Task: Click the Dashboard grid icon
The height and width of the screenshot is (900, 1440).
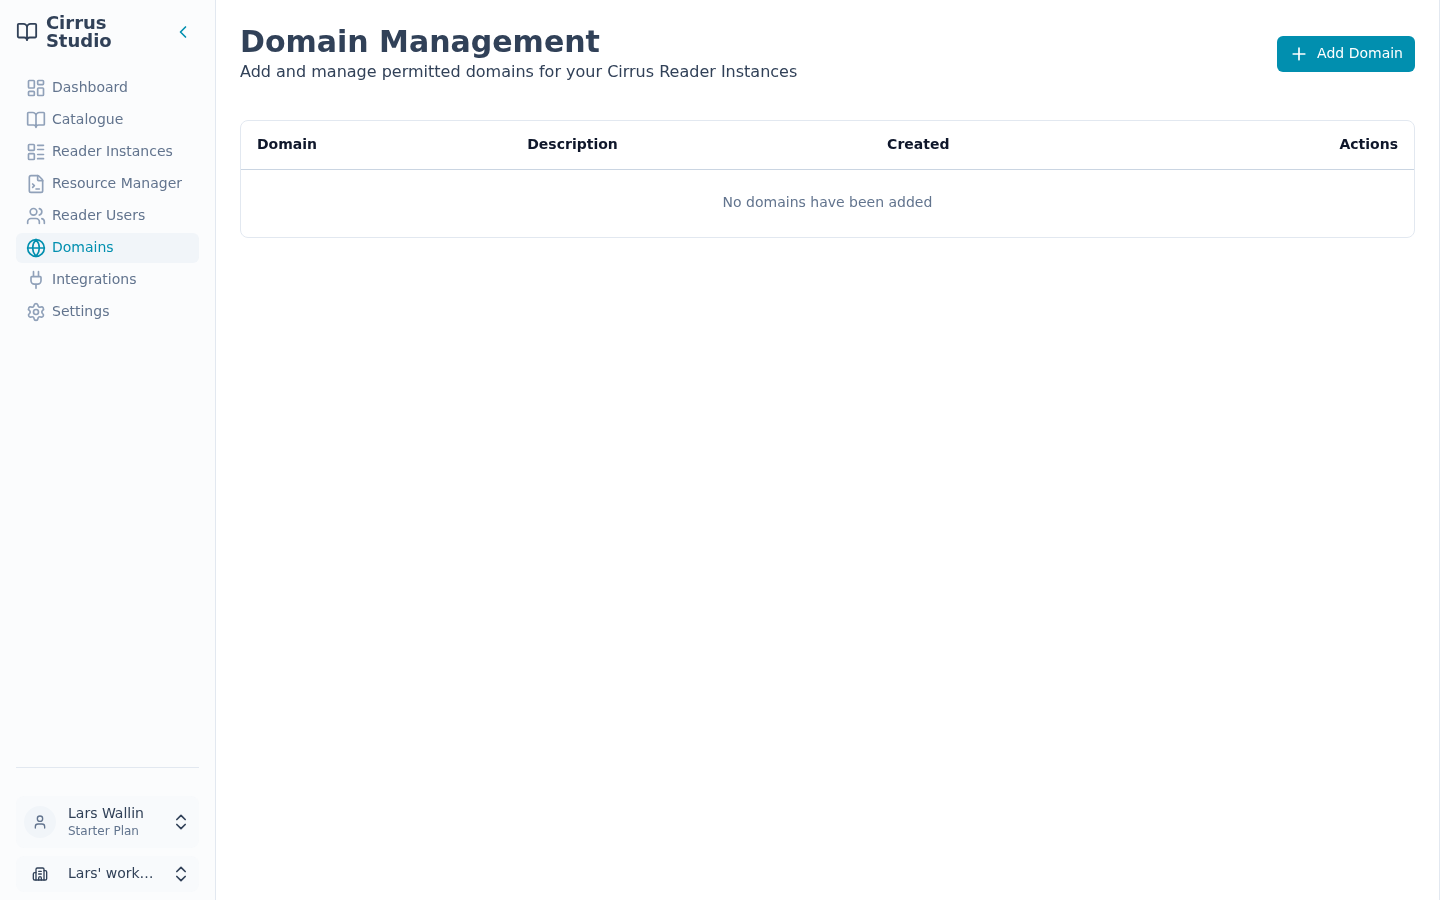Action: [36, 88]
